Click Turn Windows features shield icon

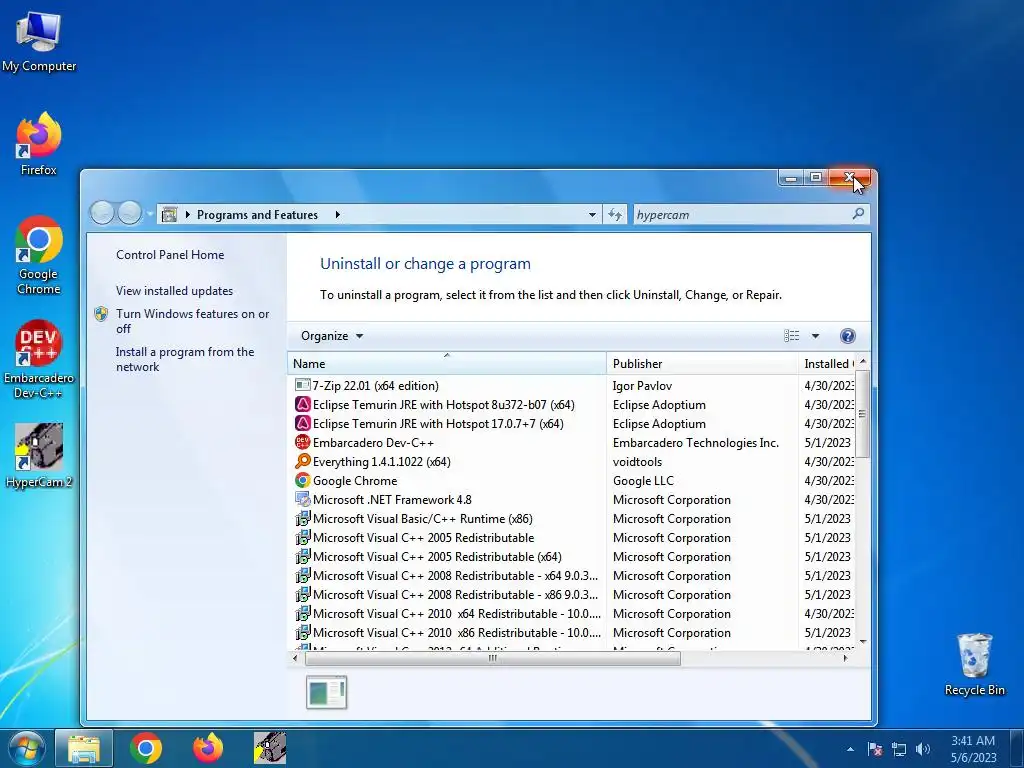point(101,314)
